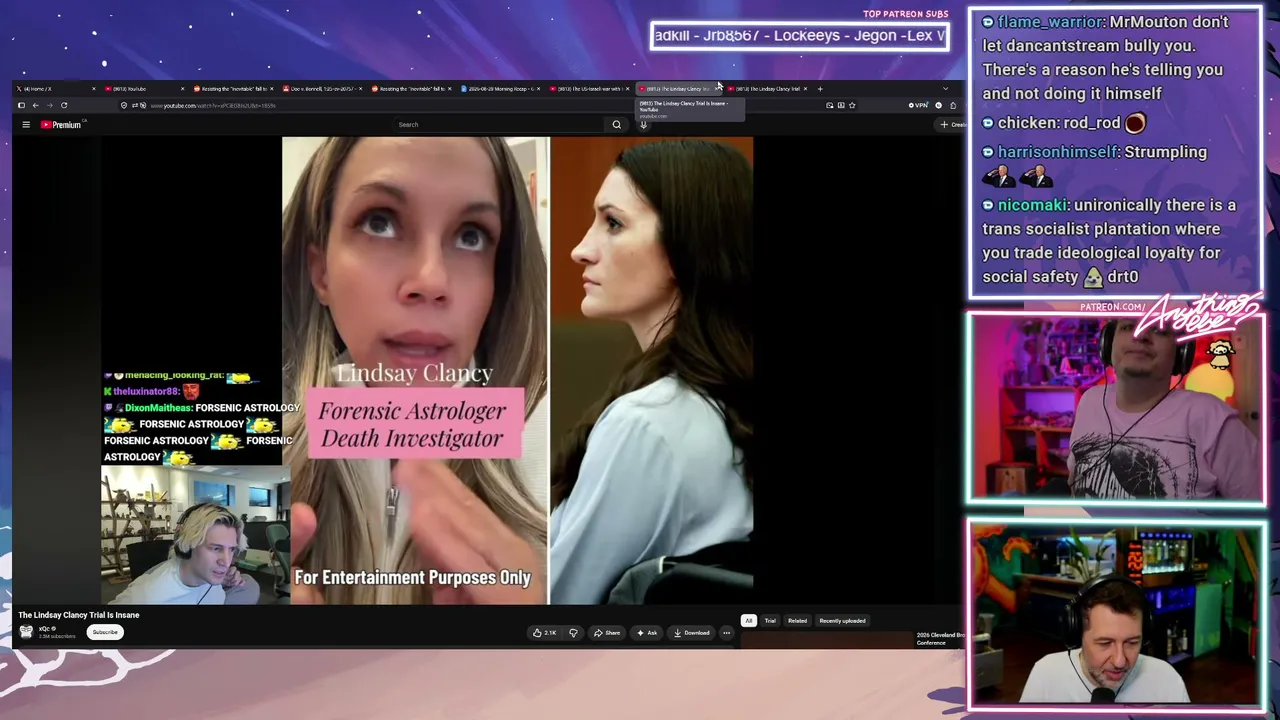The image size is (1280, 720).
Task: Bookmark page with the star icon
Action: (852, 105)
